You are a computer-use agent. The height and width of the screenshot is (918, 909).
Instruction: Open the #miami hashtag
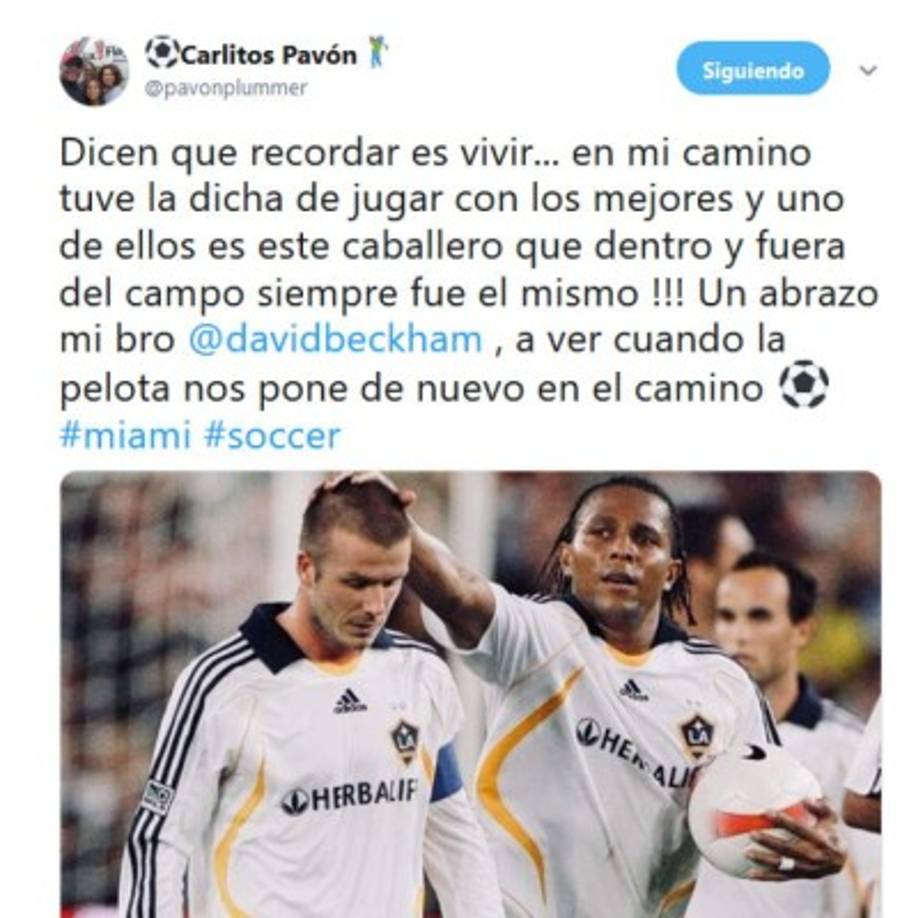coord(126,436)
